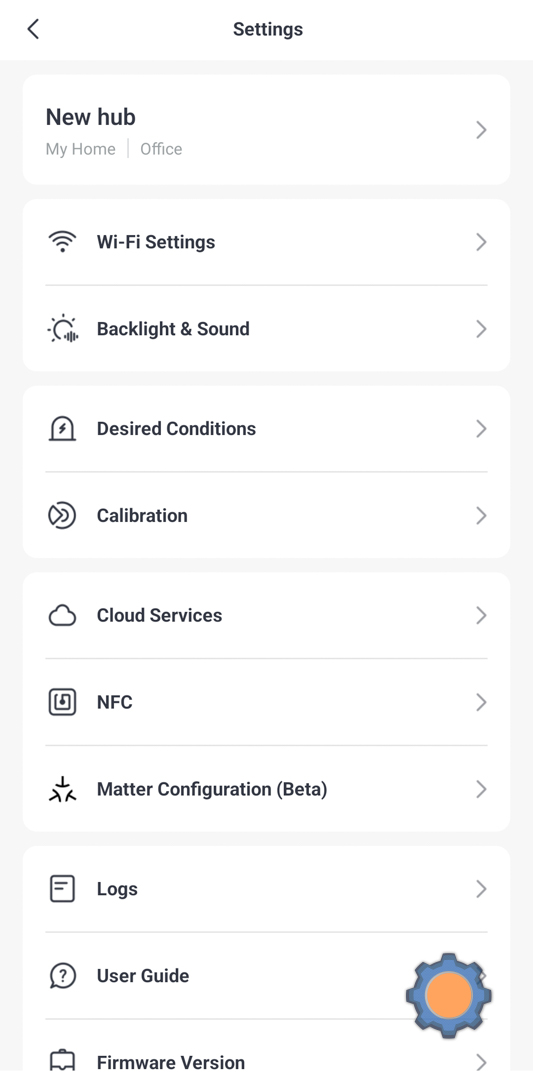The height and width of the screenshot is (1080, 533).
Task: Expand Wi-Fi Settings with its chevron
Action: (x=481, y=242)
